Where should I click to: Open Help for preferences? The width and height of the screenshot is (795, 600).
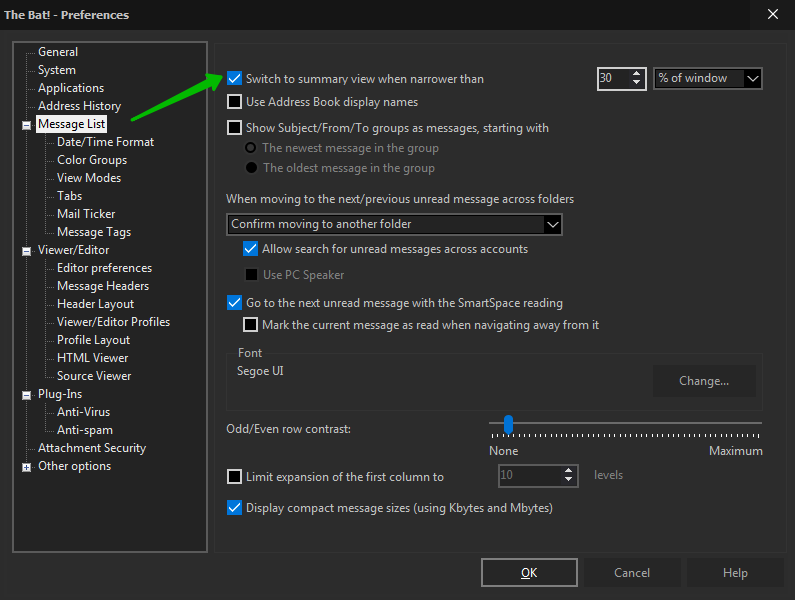735,573
